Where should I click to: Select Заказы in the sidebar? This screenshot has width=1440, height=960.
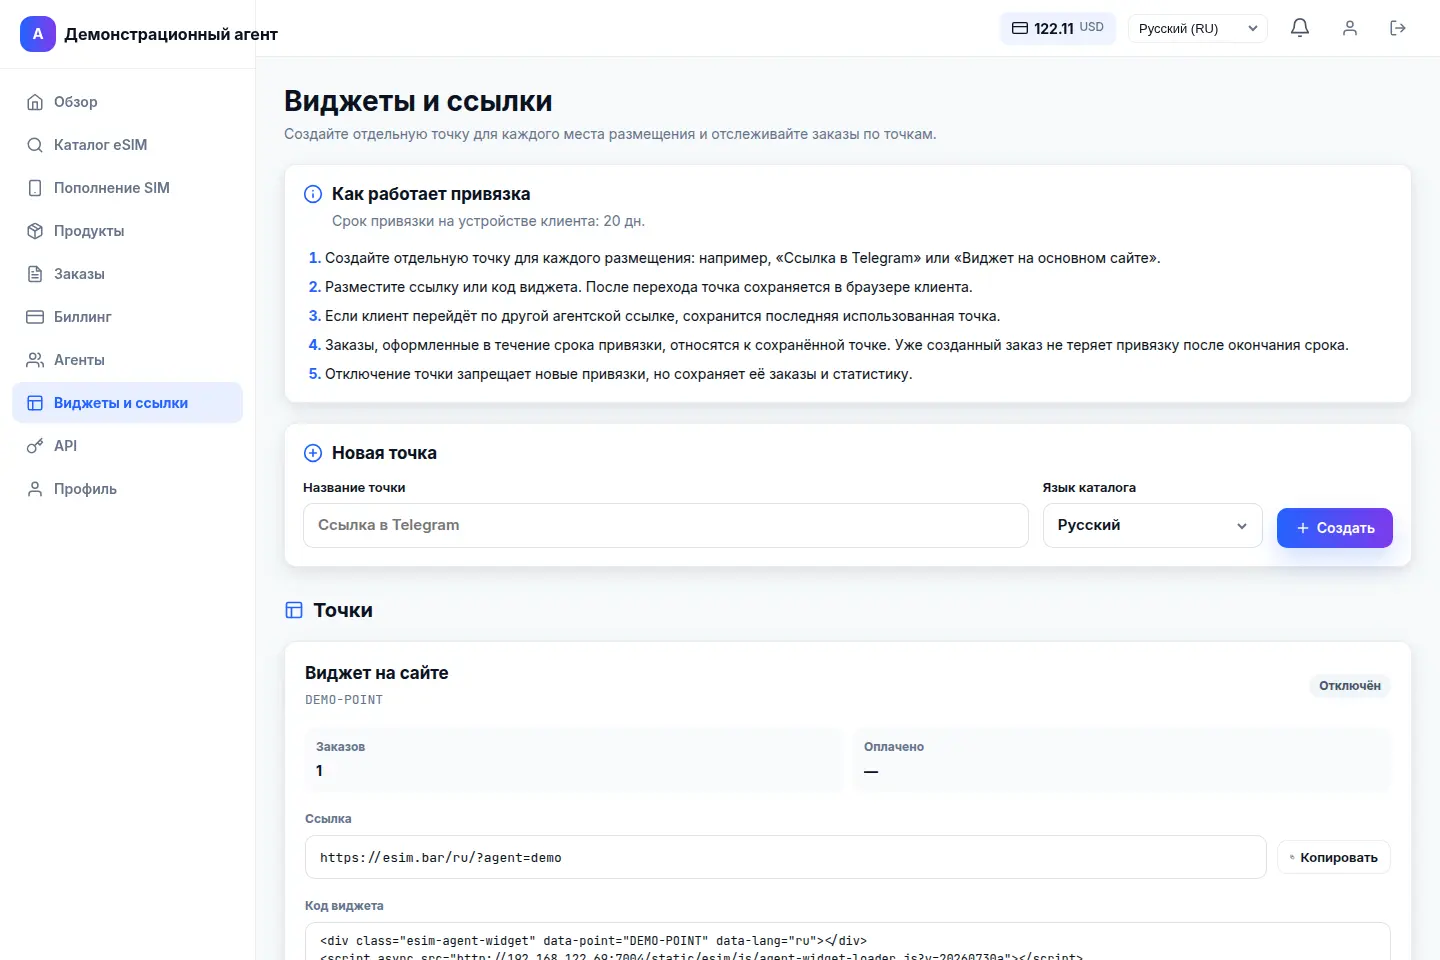click(x=127, y=274)
